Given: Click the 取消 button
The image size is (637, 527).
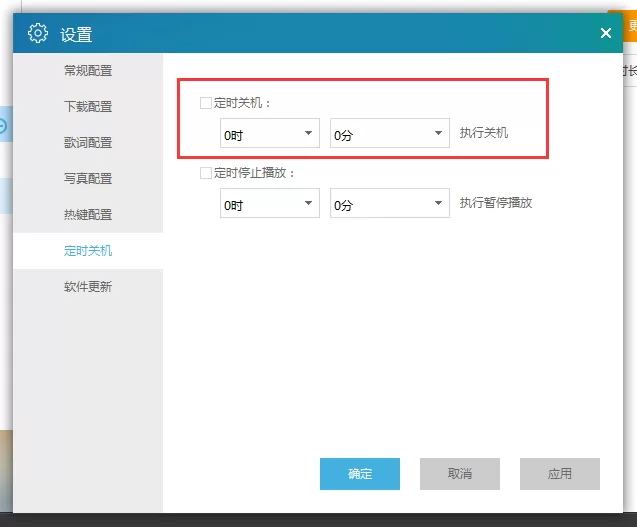Looking at the screenshot, I should 460,474.
